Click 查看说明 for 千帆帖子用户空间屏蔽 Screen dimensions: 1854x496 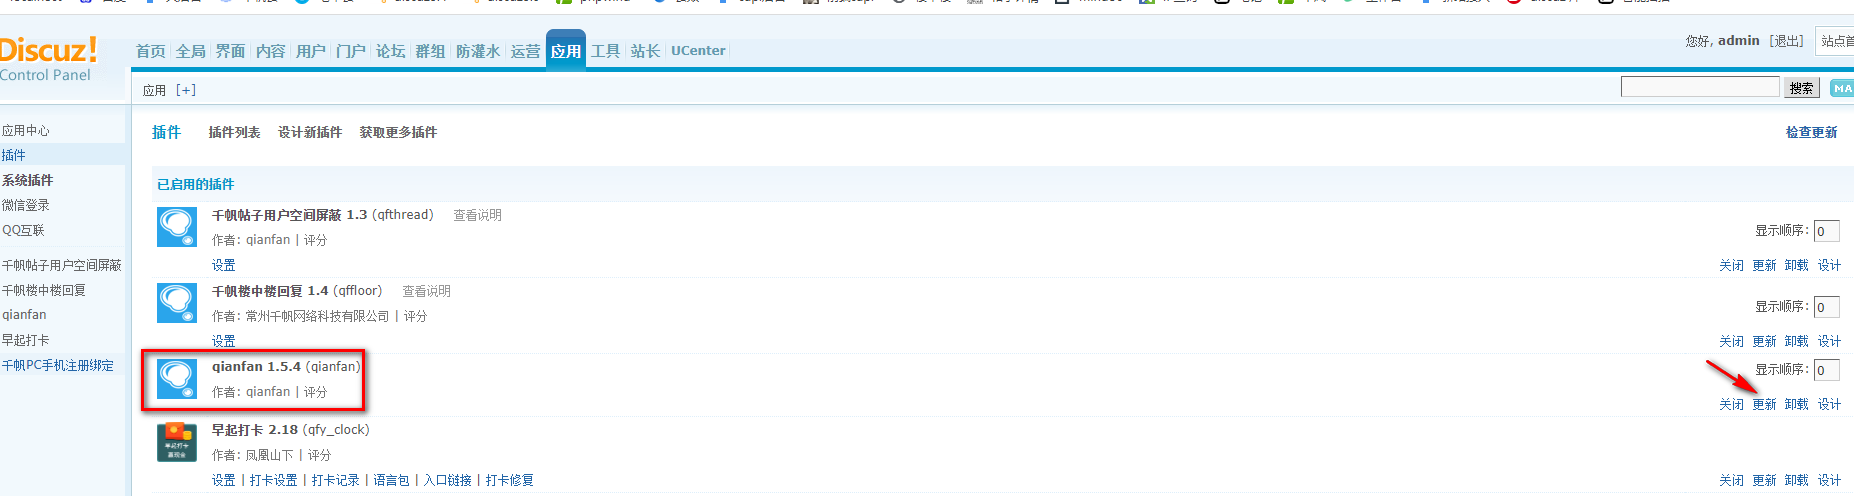pyautogui.click(x=478, y=215)
